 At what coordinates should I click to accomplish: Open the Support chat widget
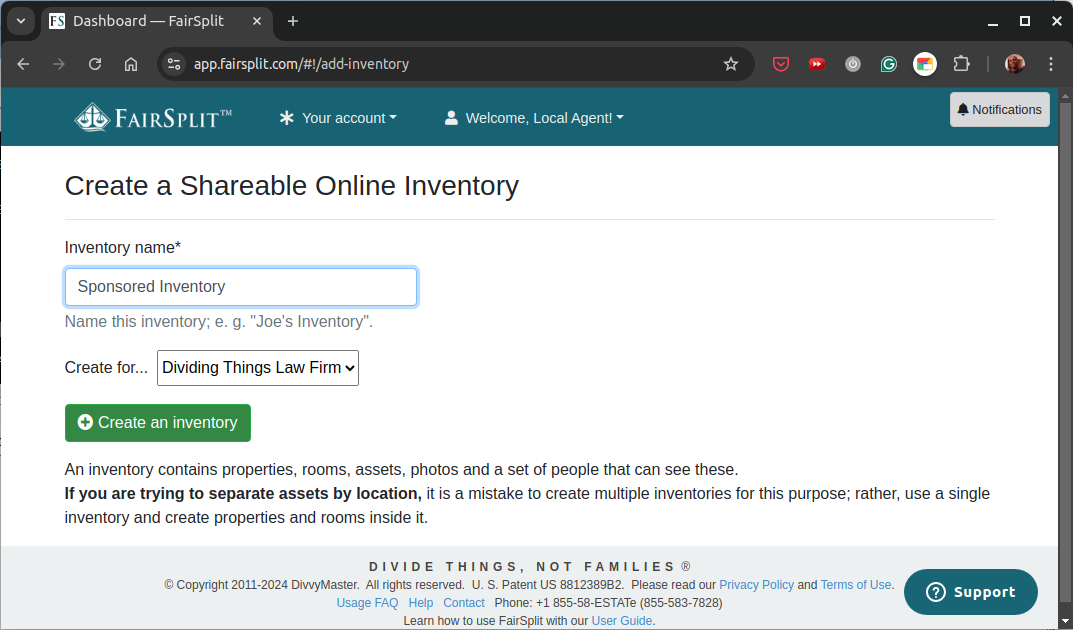point(970,592)
